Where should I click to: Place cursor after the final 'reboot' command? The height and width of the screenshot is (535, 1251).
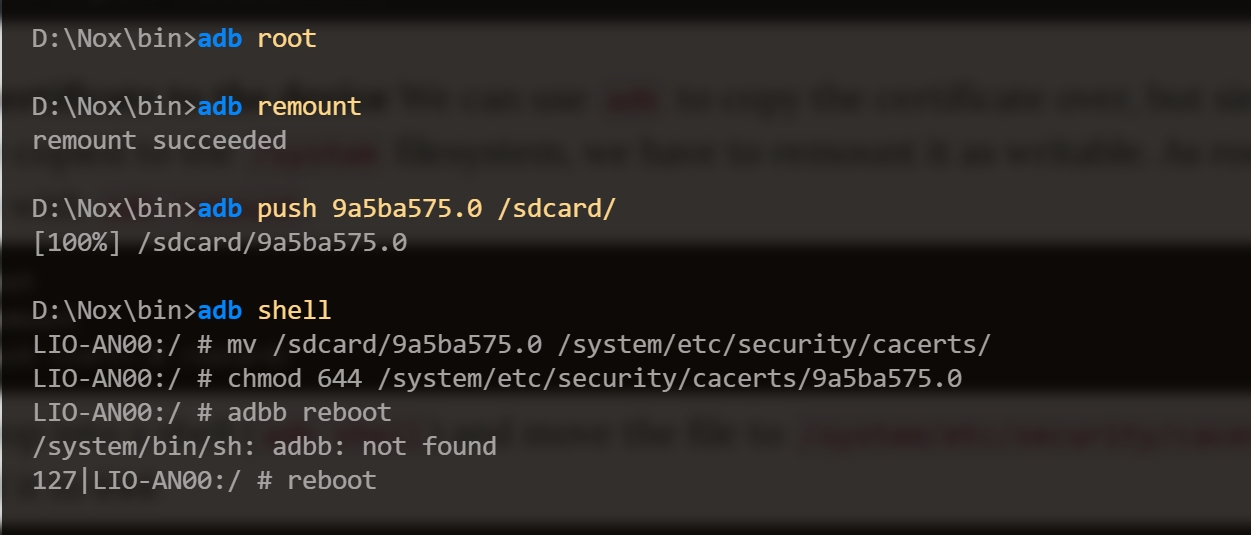pos(377,480)
